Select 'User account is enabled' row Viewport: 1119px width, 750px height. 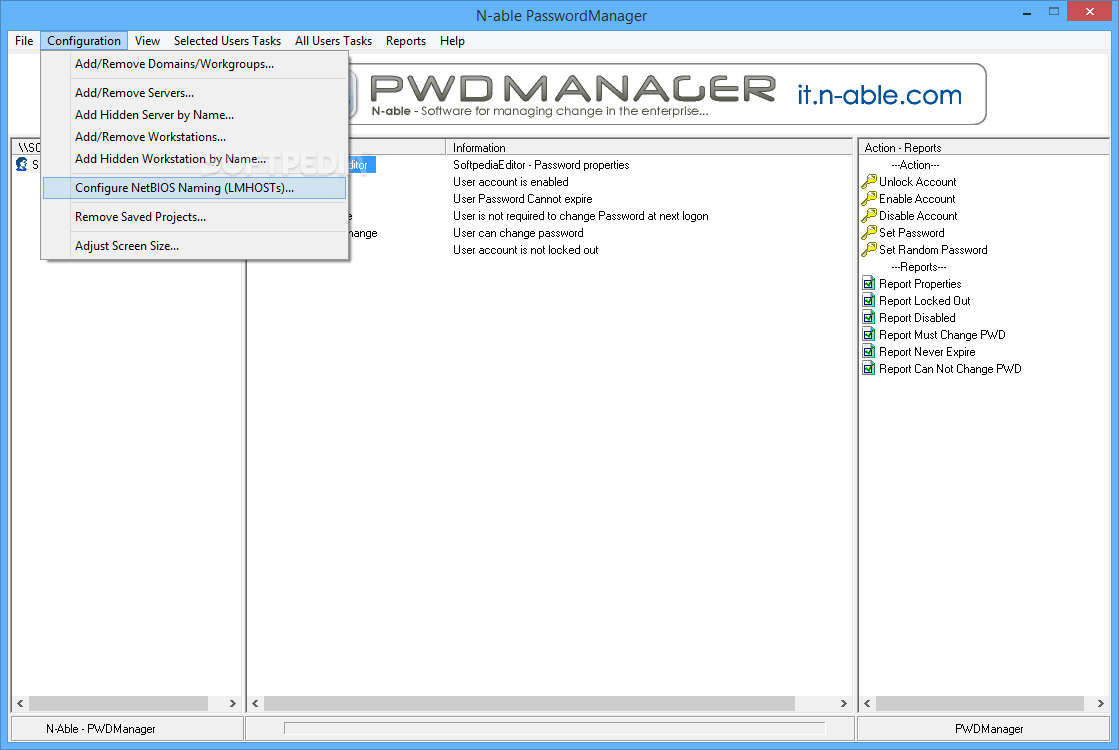(510, 182)
